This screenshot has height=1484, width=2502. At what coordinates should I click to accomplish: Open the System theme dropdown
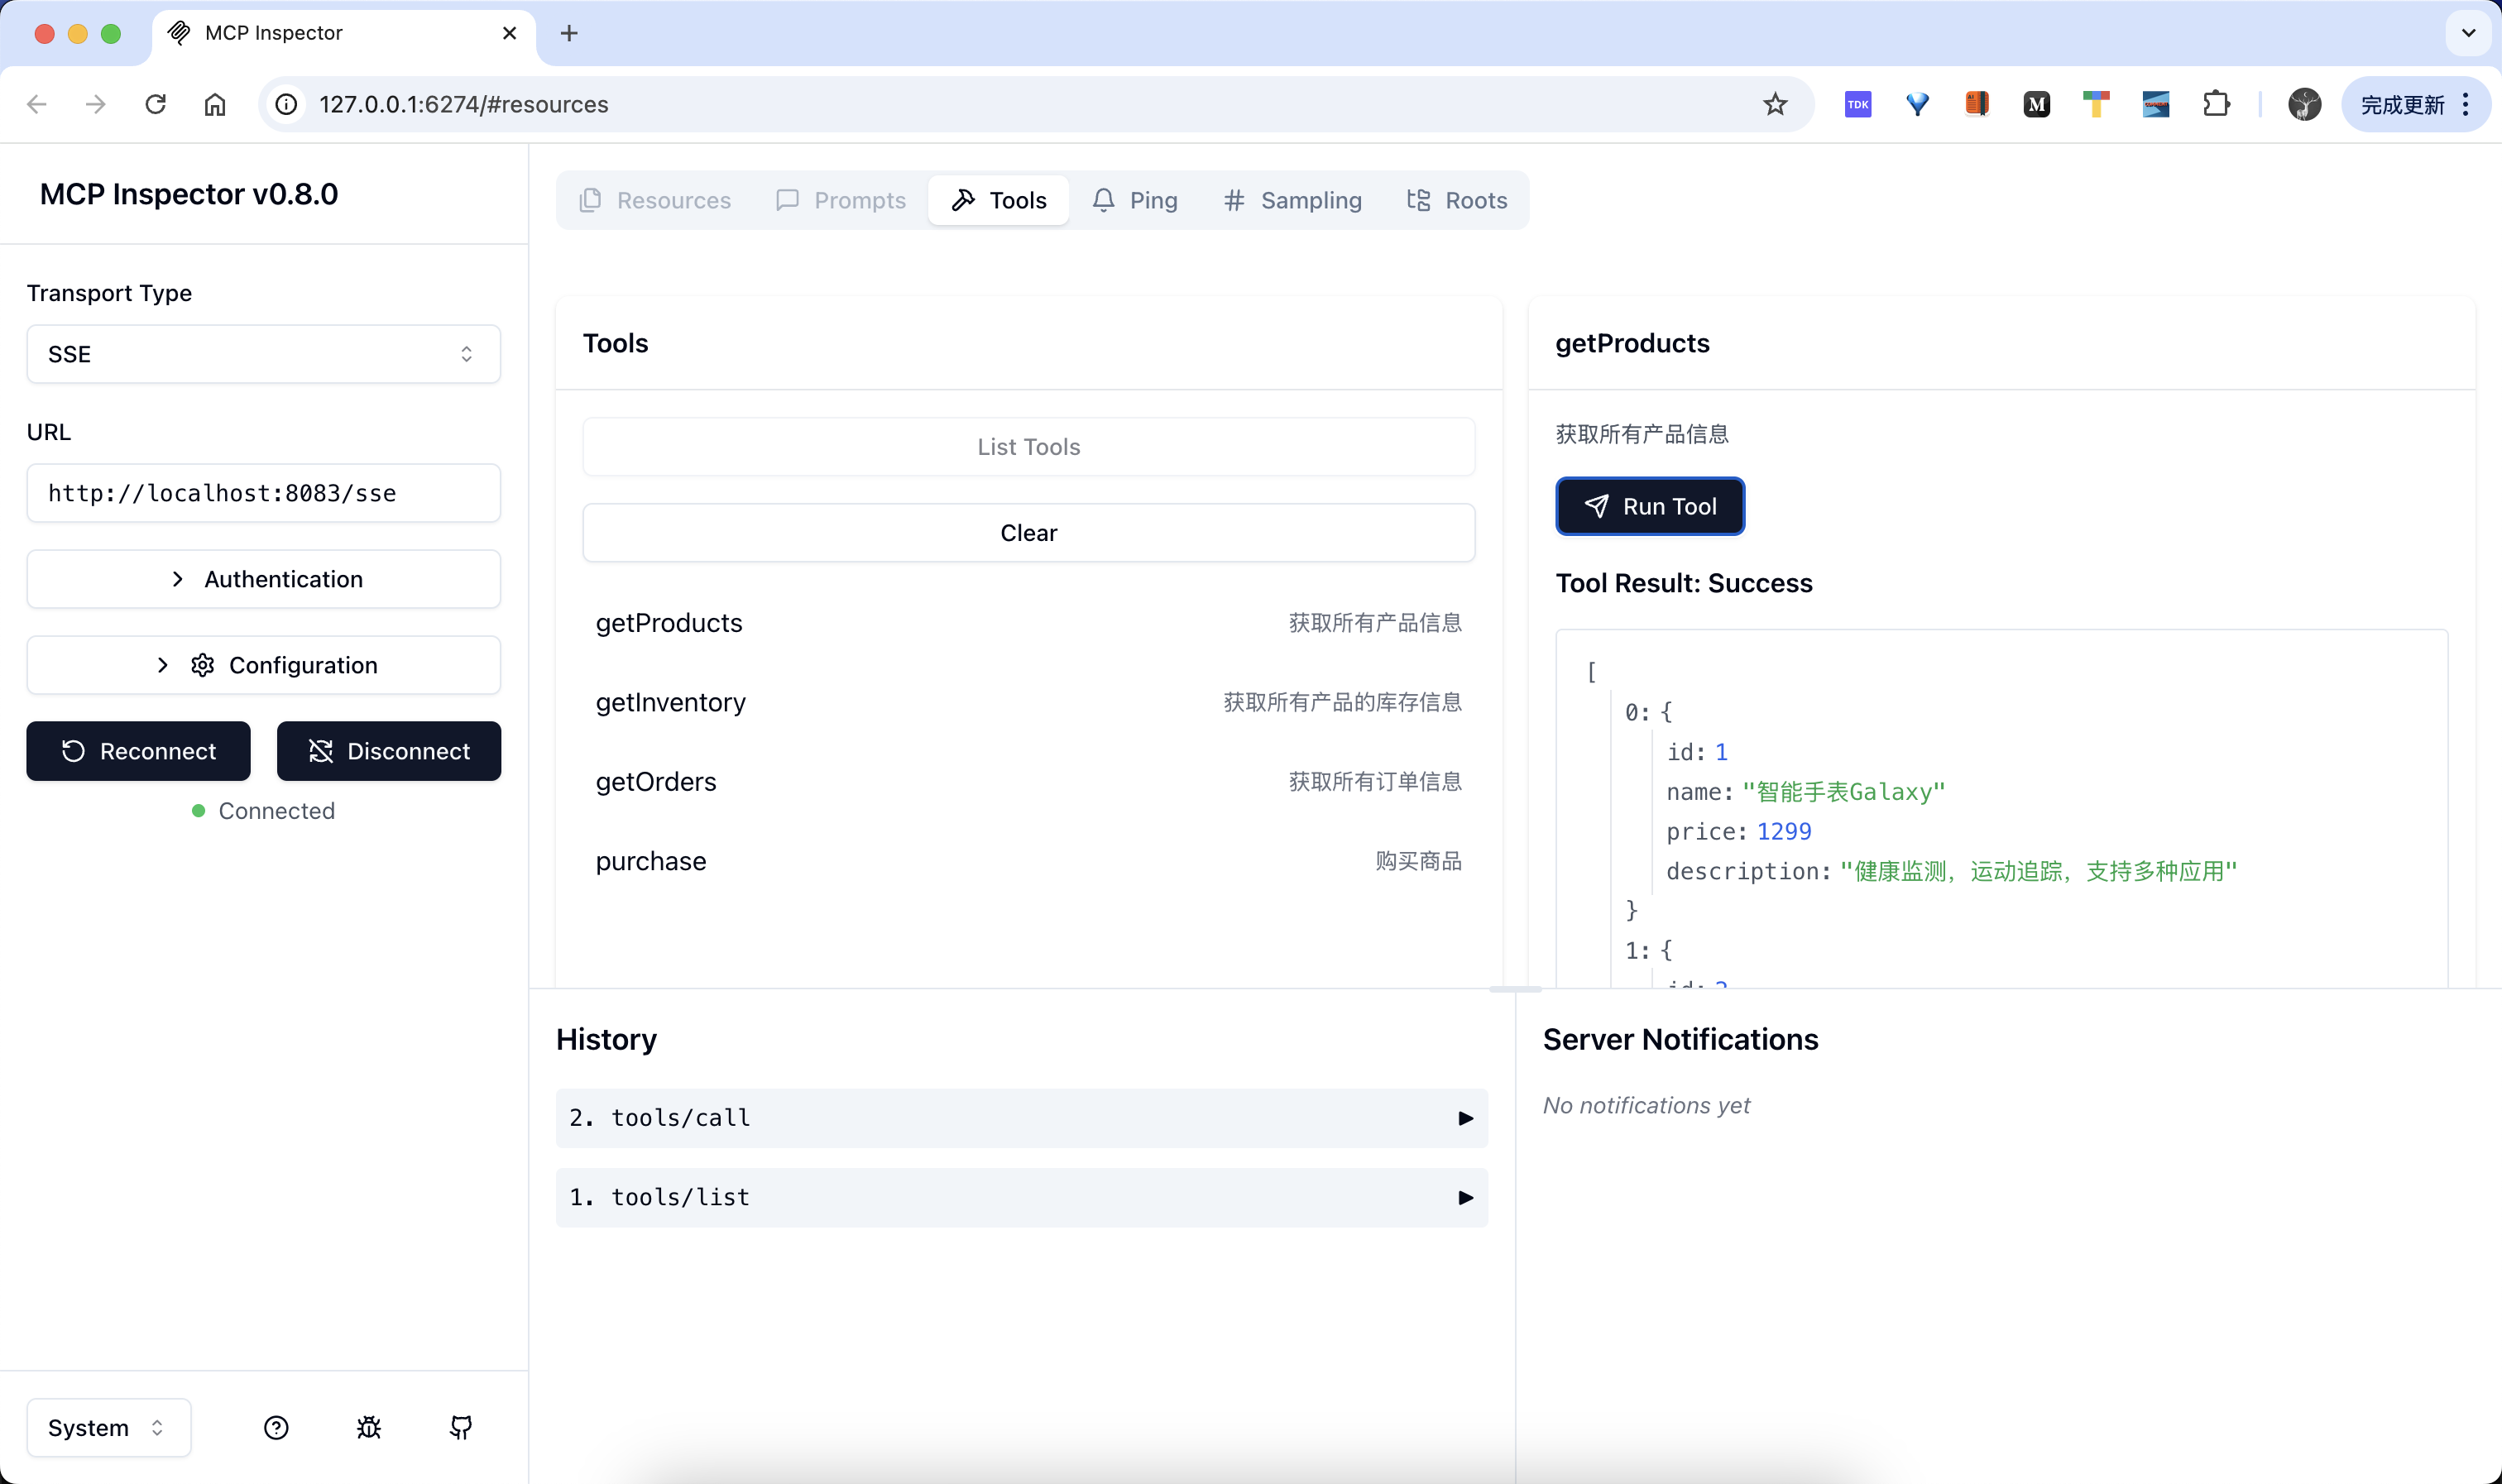click(x=108, y=1427)
